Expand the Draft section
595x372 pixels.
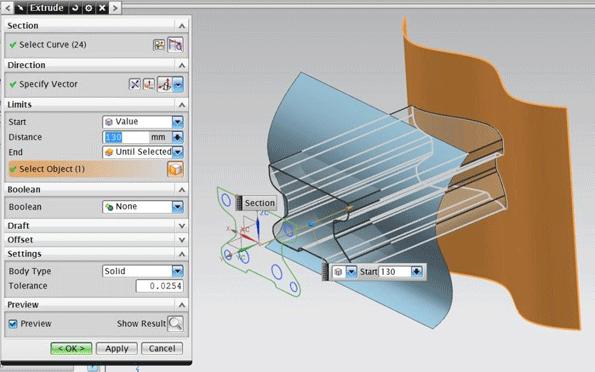coord(182,226)
